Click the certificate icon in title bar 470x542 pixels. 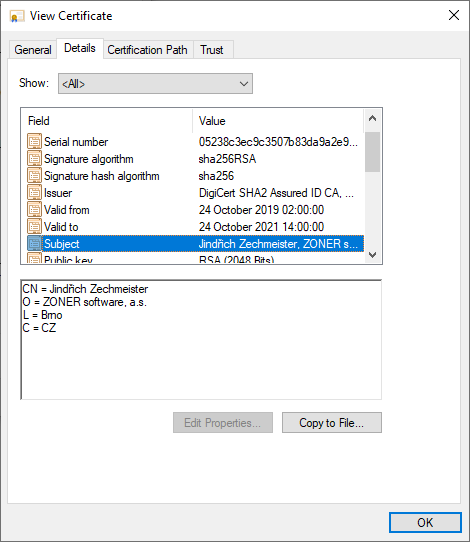point(17,16)
